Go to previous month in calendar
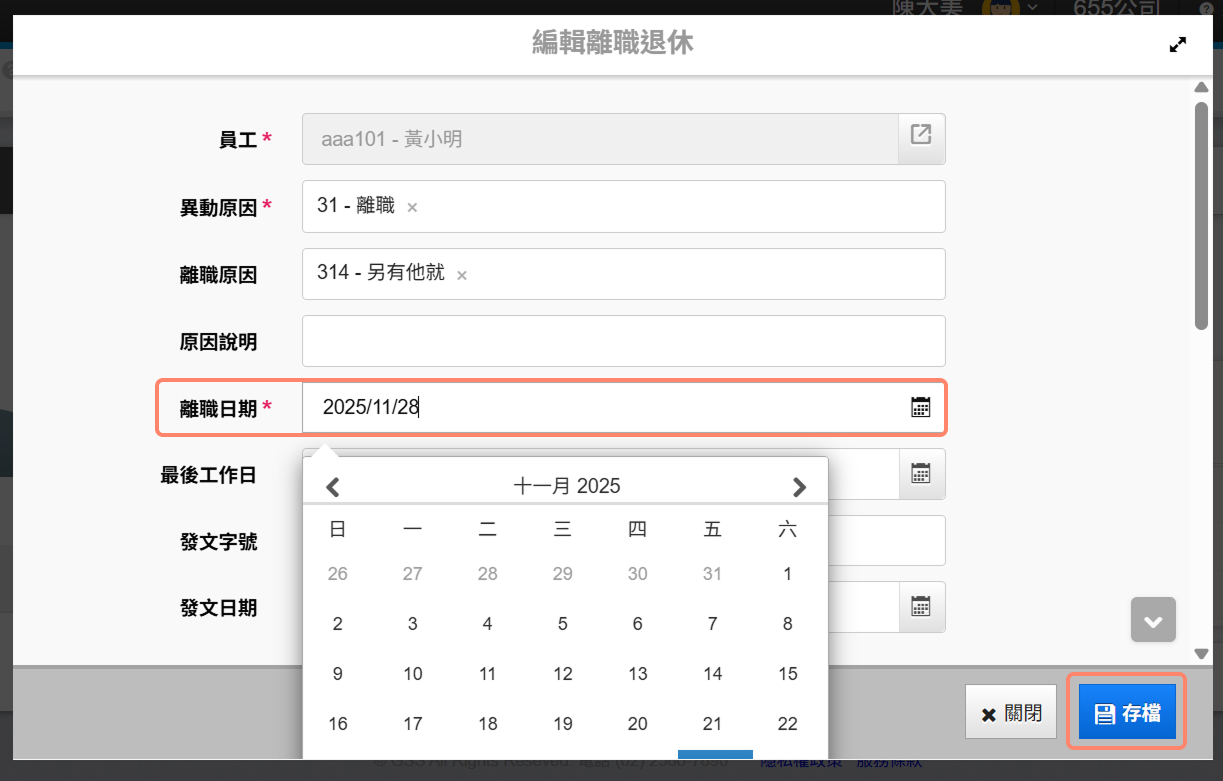The height and width of the screenshot is (781, 1223). pyautogui.click(x=334, y=487)
